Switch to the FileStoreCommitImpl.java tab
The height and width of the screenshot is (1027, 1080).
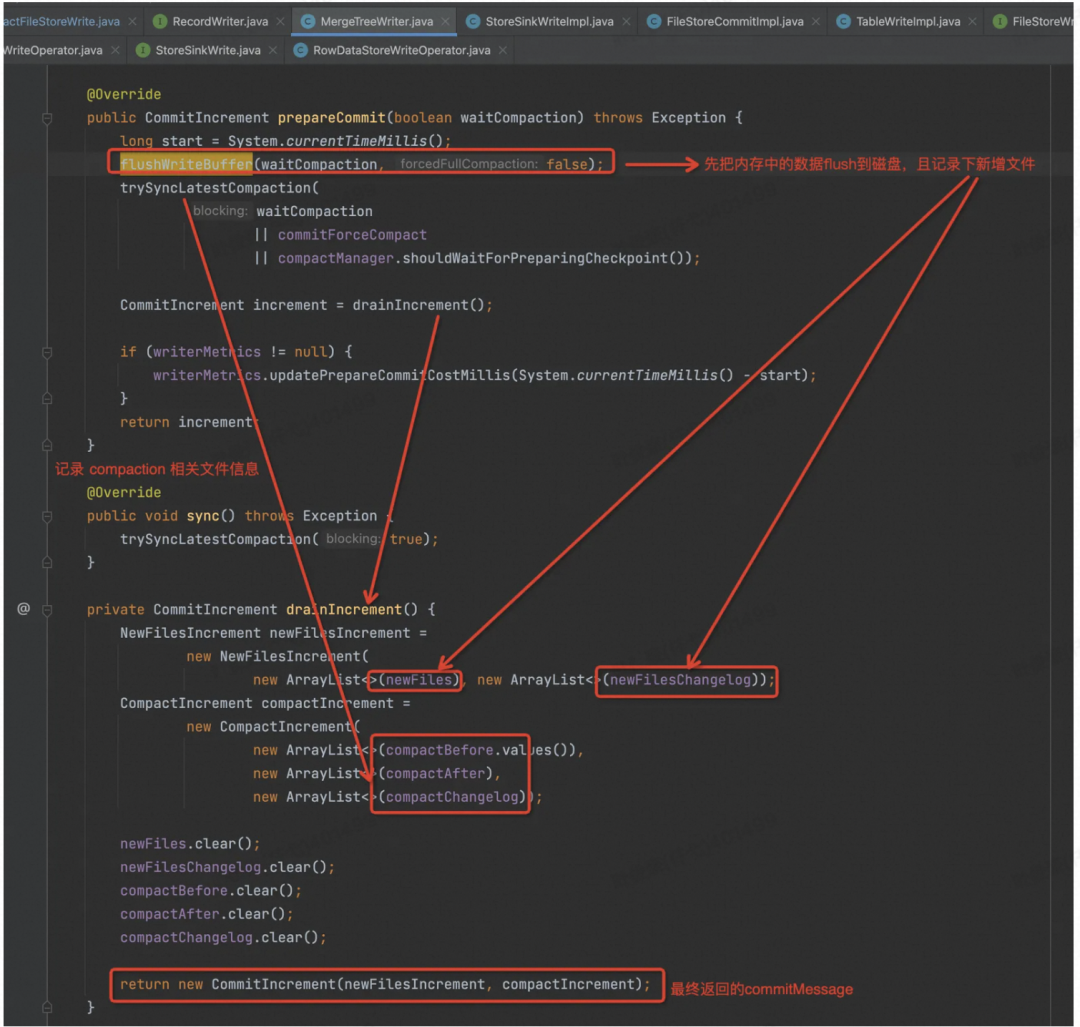point(735,21)
